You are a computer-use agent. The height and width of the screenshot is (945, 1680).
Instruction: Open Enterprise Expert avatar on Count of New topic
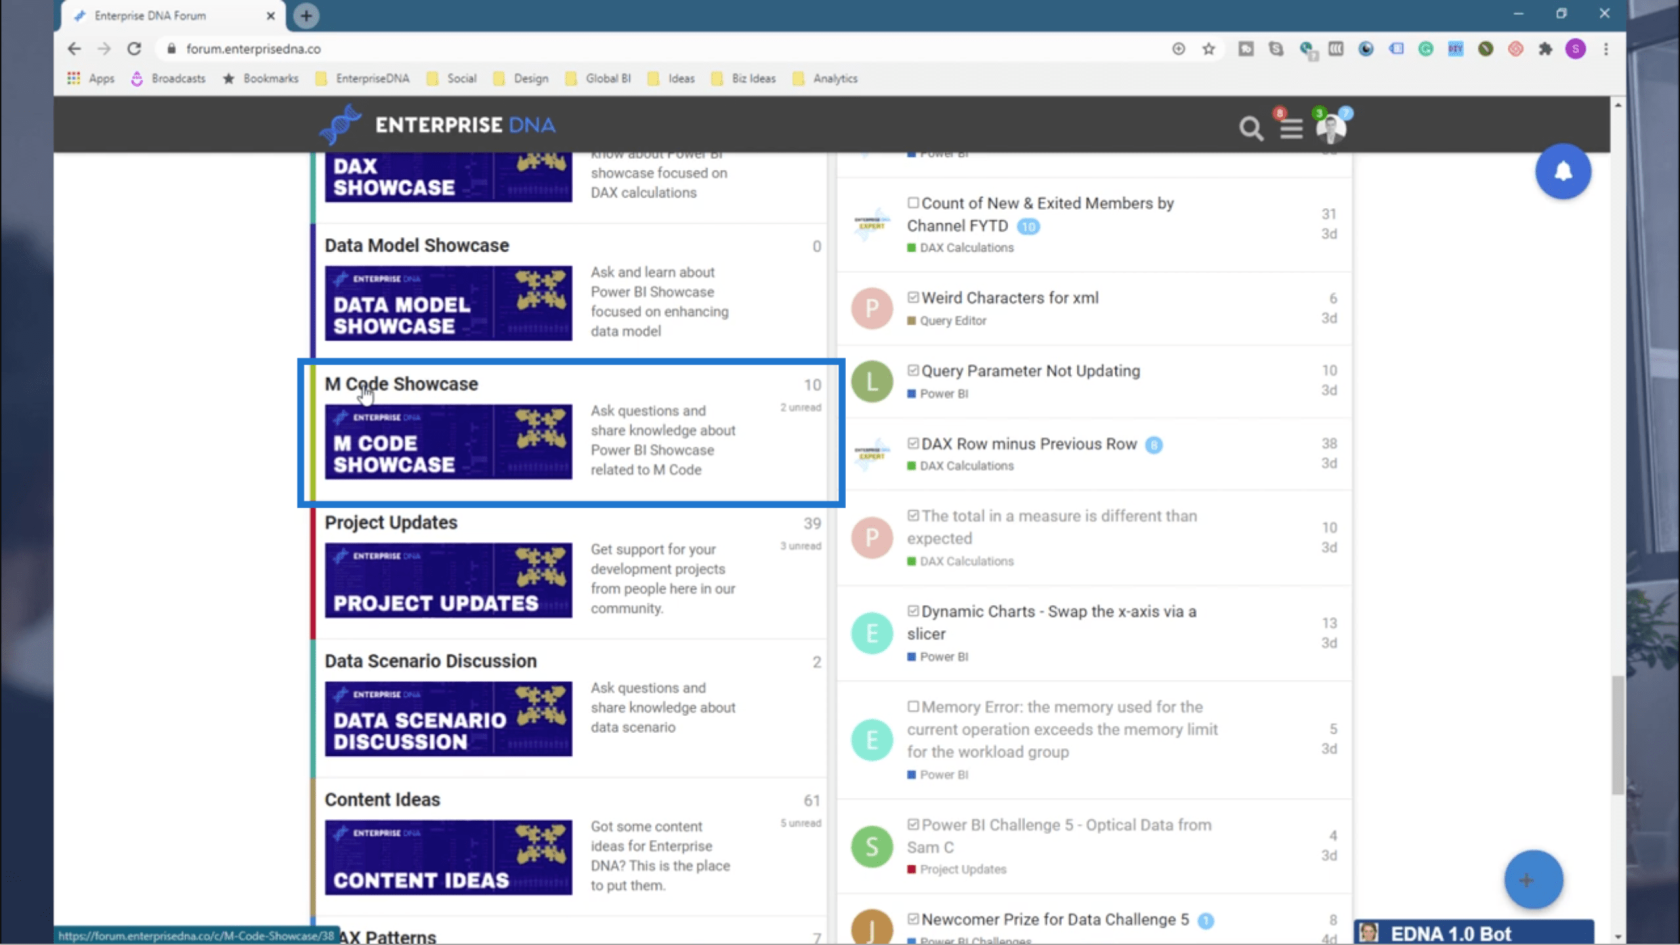point(872,223)
